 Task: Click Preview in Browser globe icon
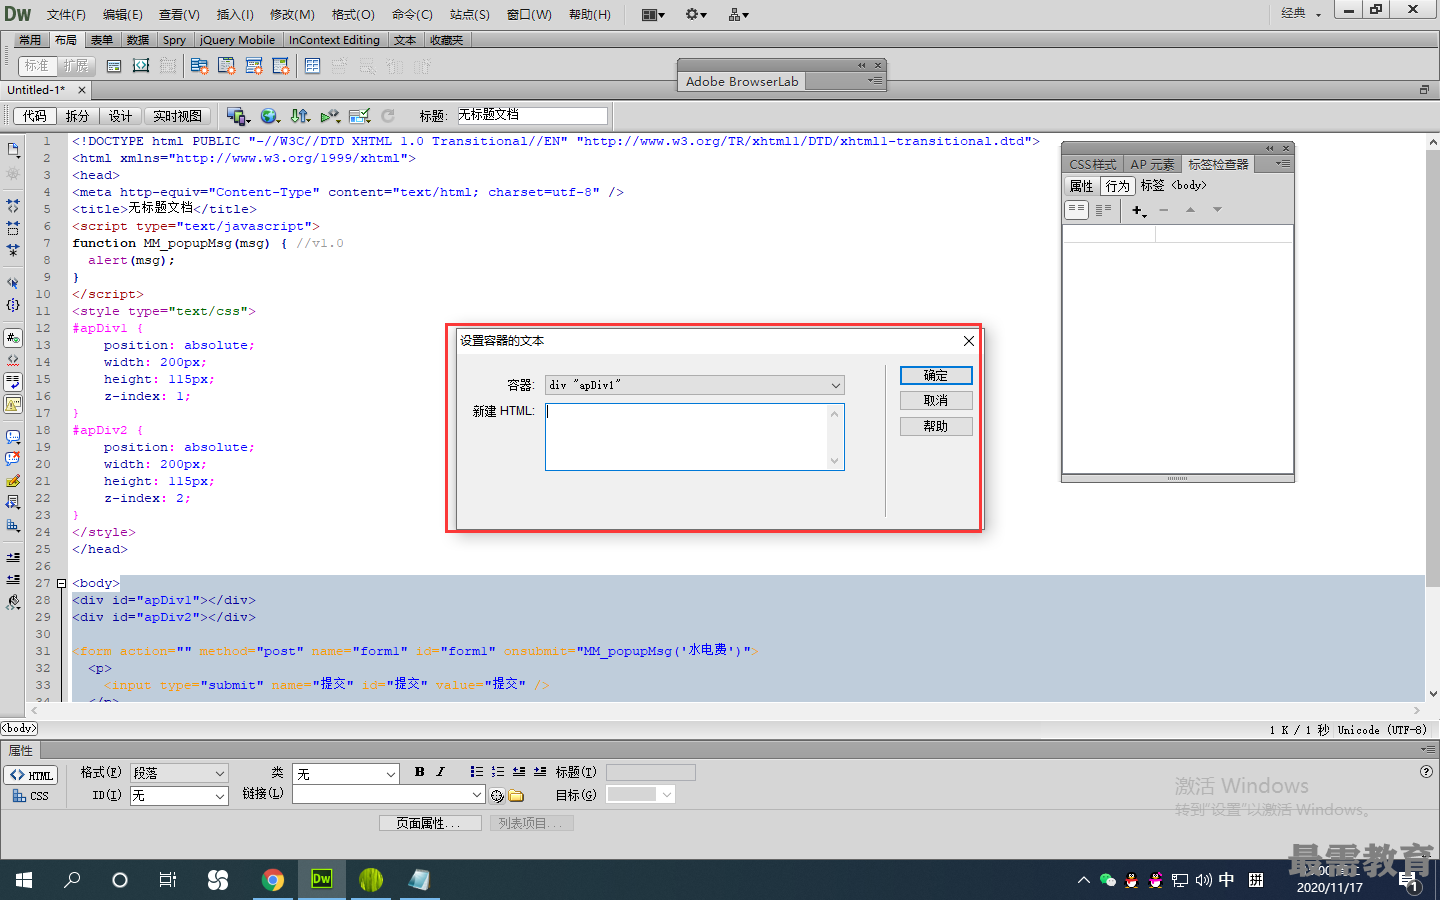tap(269, 116)
